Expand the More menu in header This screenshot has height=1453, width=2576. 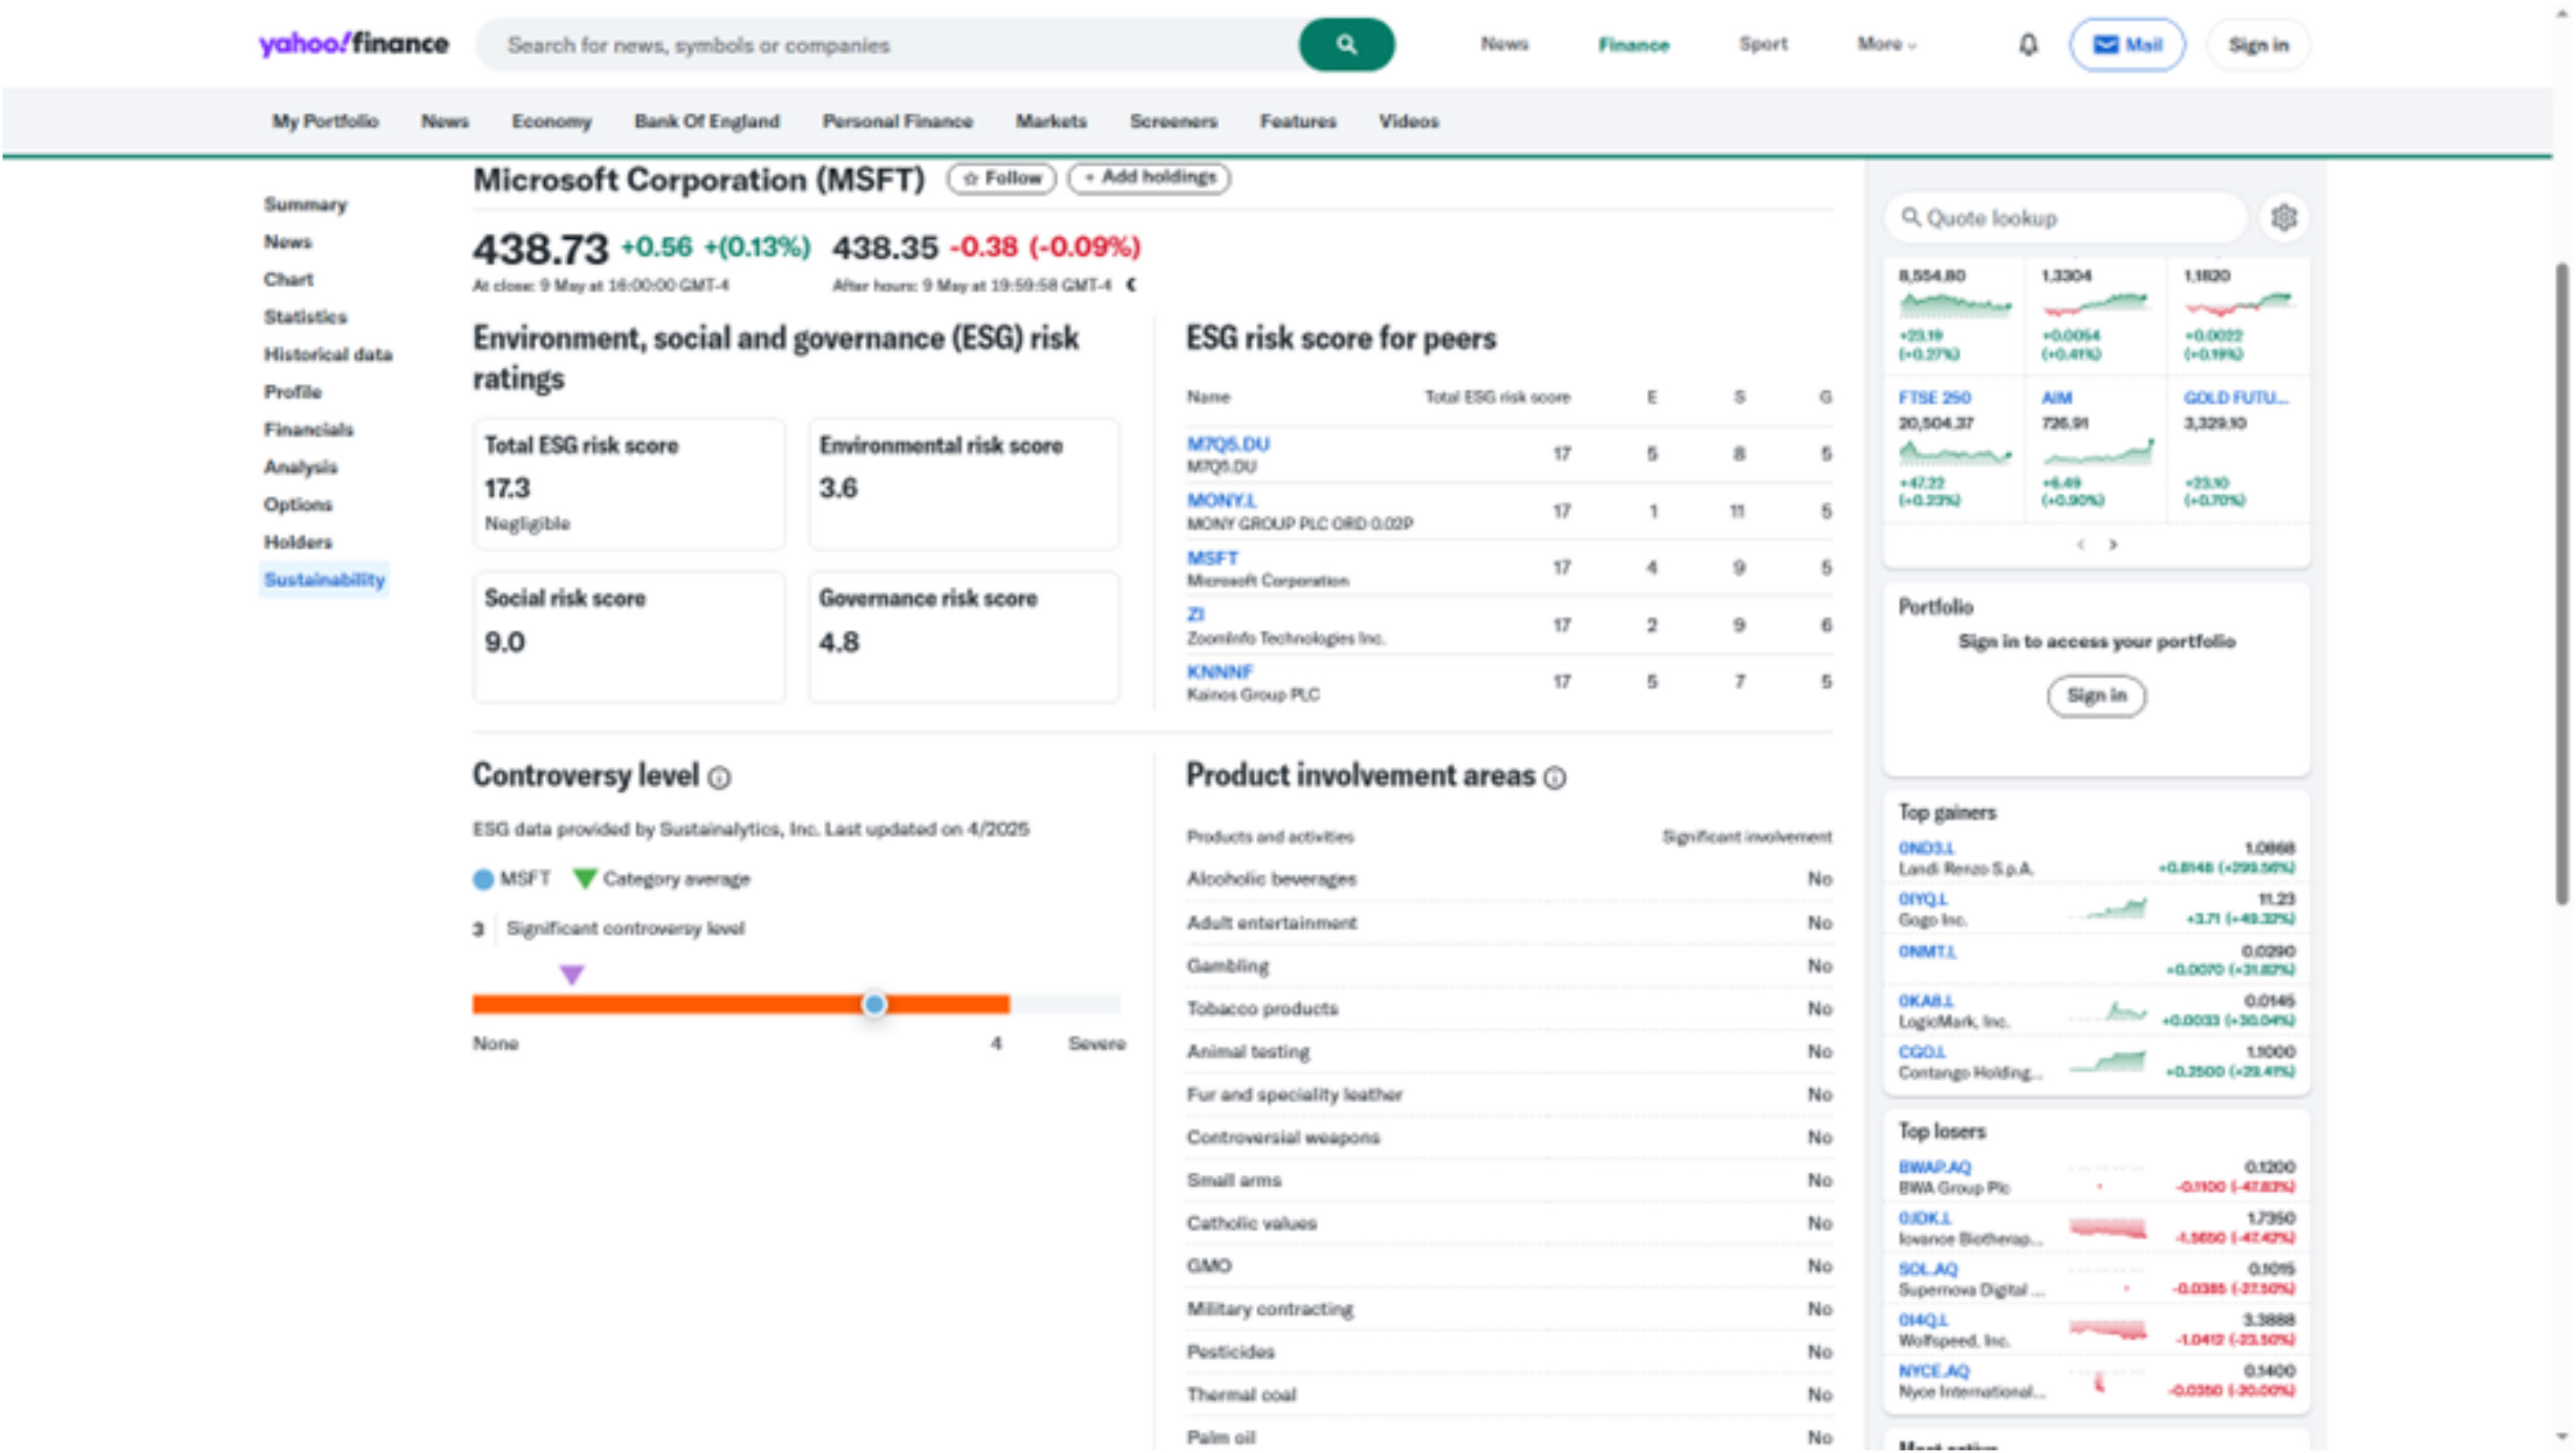click(1887, 44)
